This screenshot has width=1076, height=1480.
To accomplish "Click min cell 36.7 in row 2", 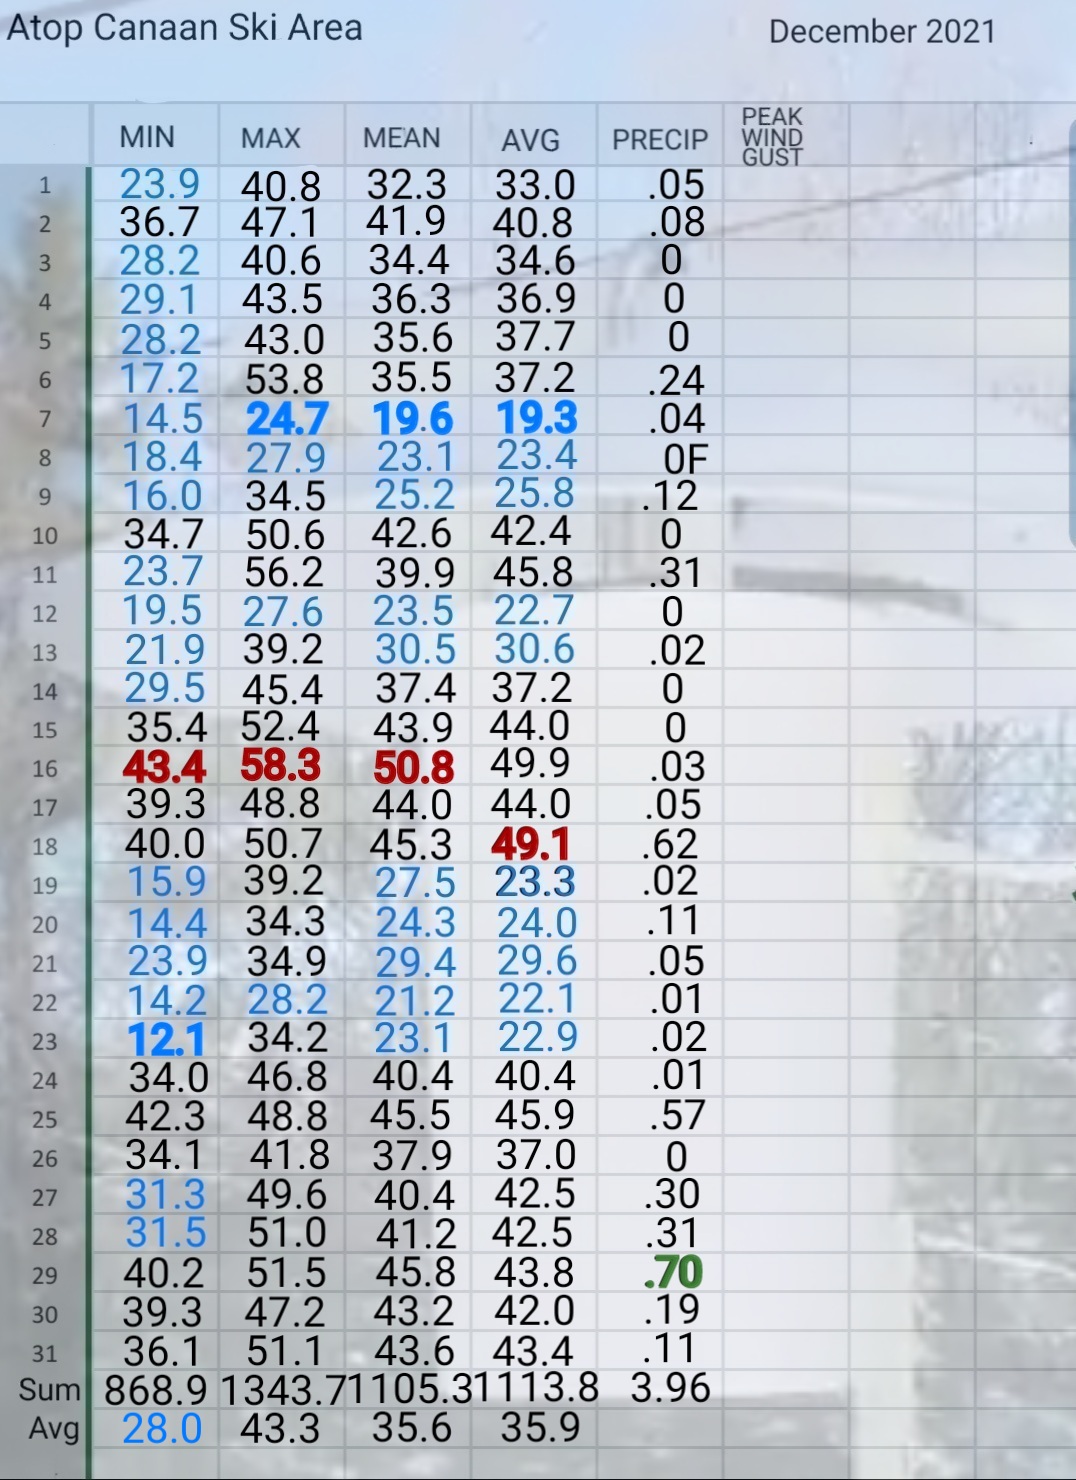I will coord(160,222).
